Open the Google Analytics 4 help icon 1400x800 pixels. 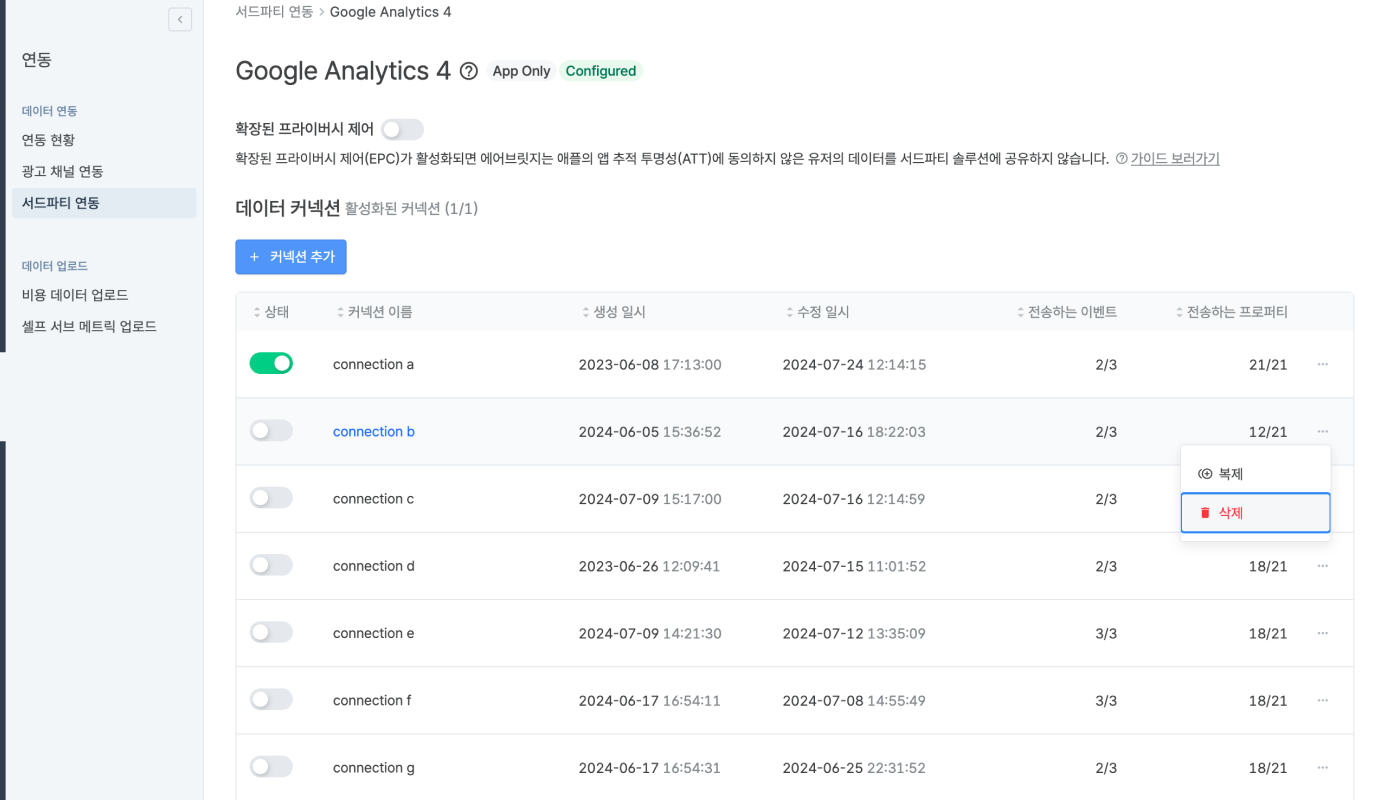(x=469, y=71)
